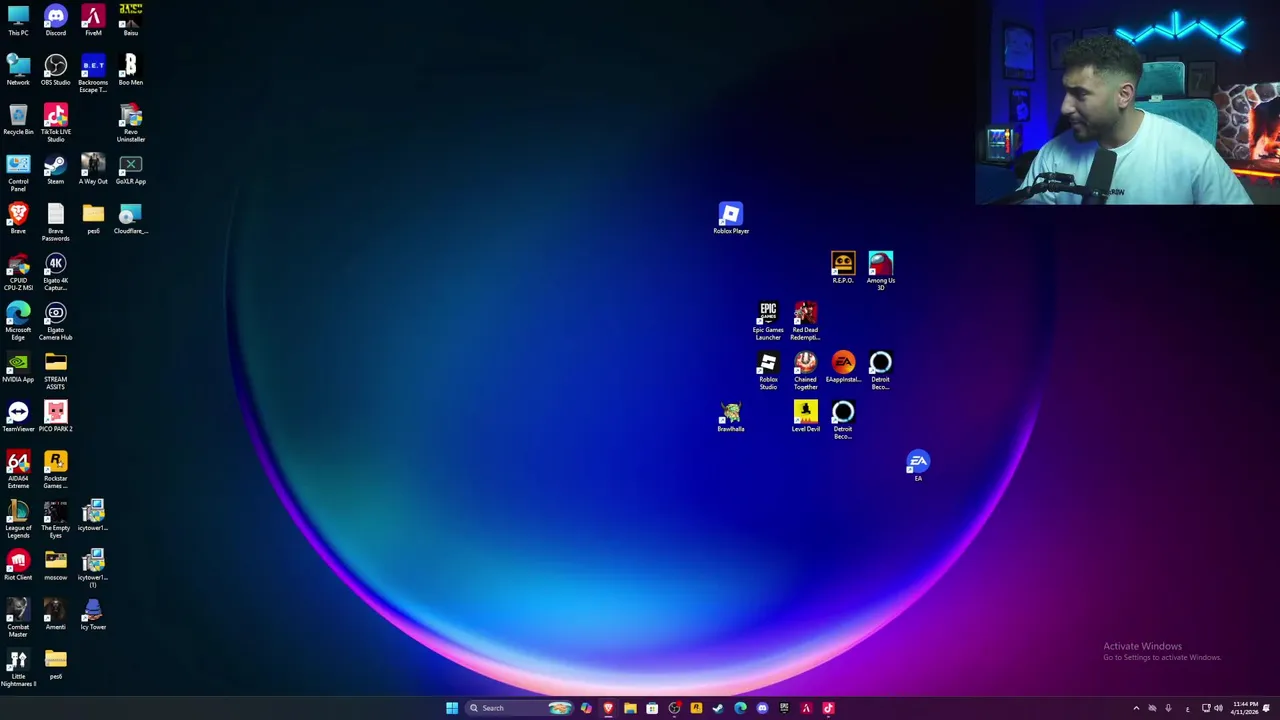Select the Roblox Studio icon
Screen dimensions: 1280x720
768,371
